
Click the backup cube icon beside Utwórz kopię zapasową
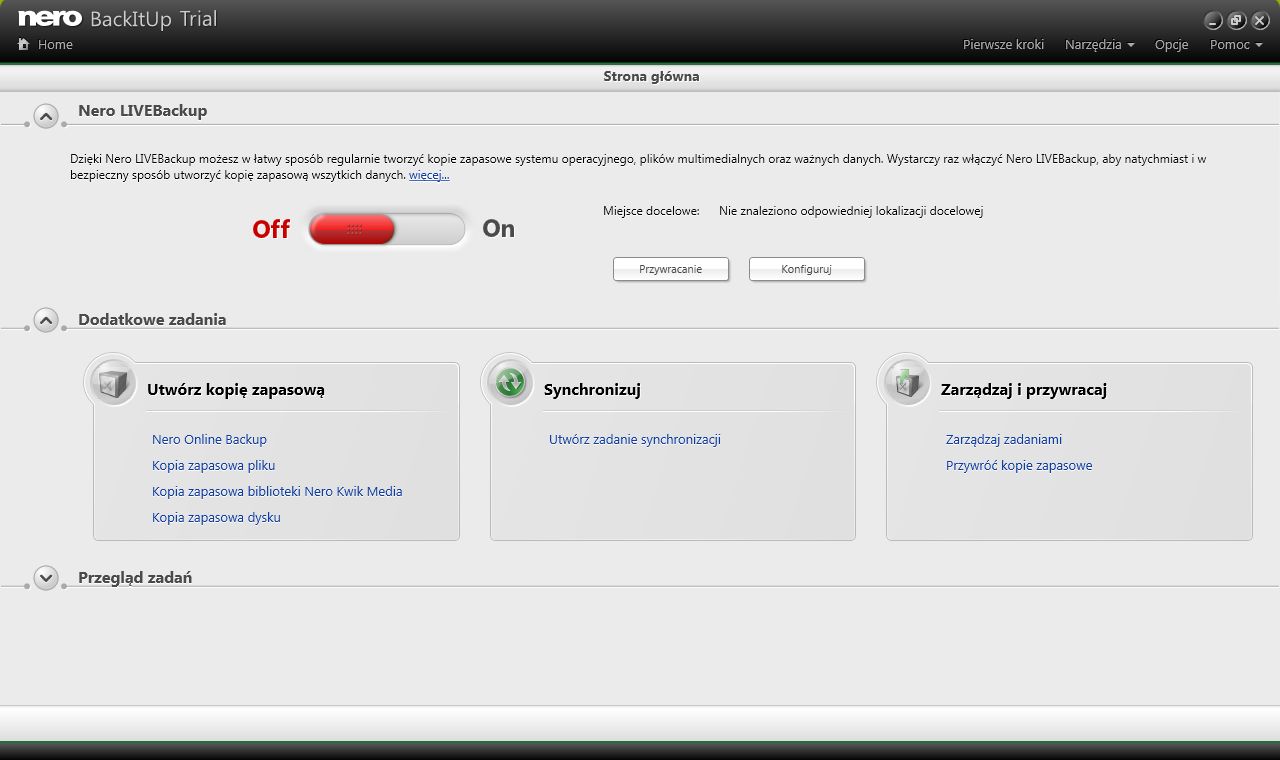[111, 381]
